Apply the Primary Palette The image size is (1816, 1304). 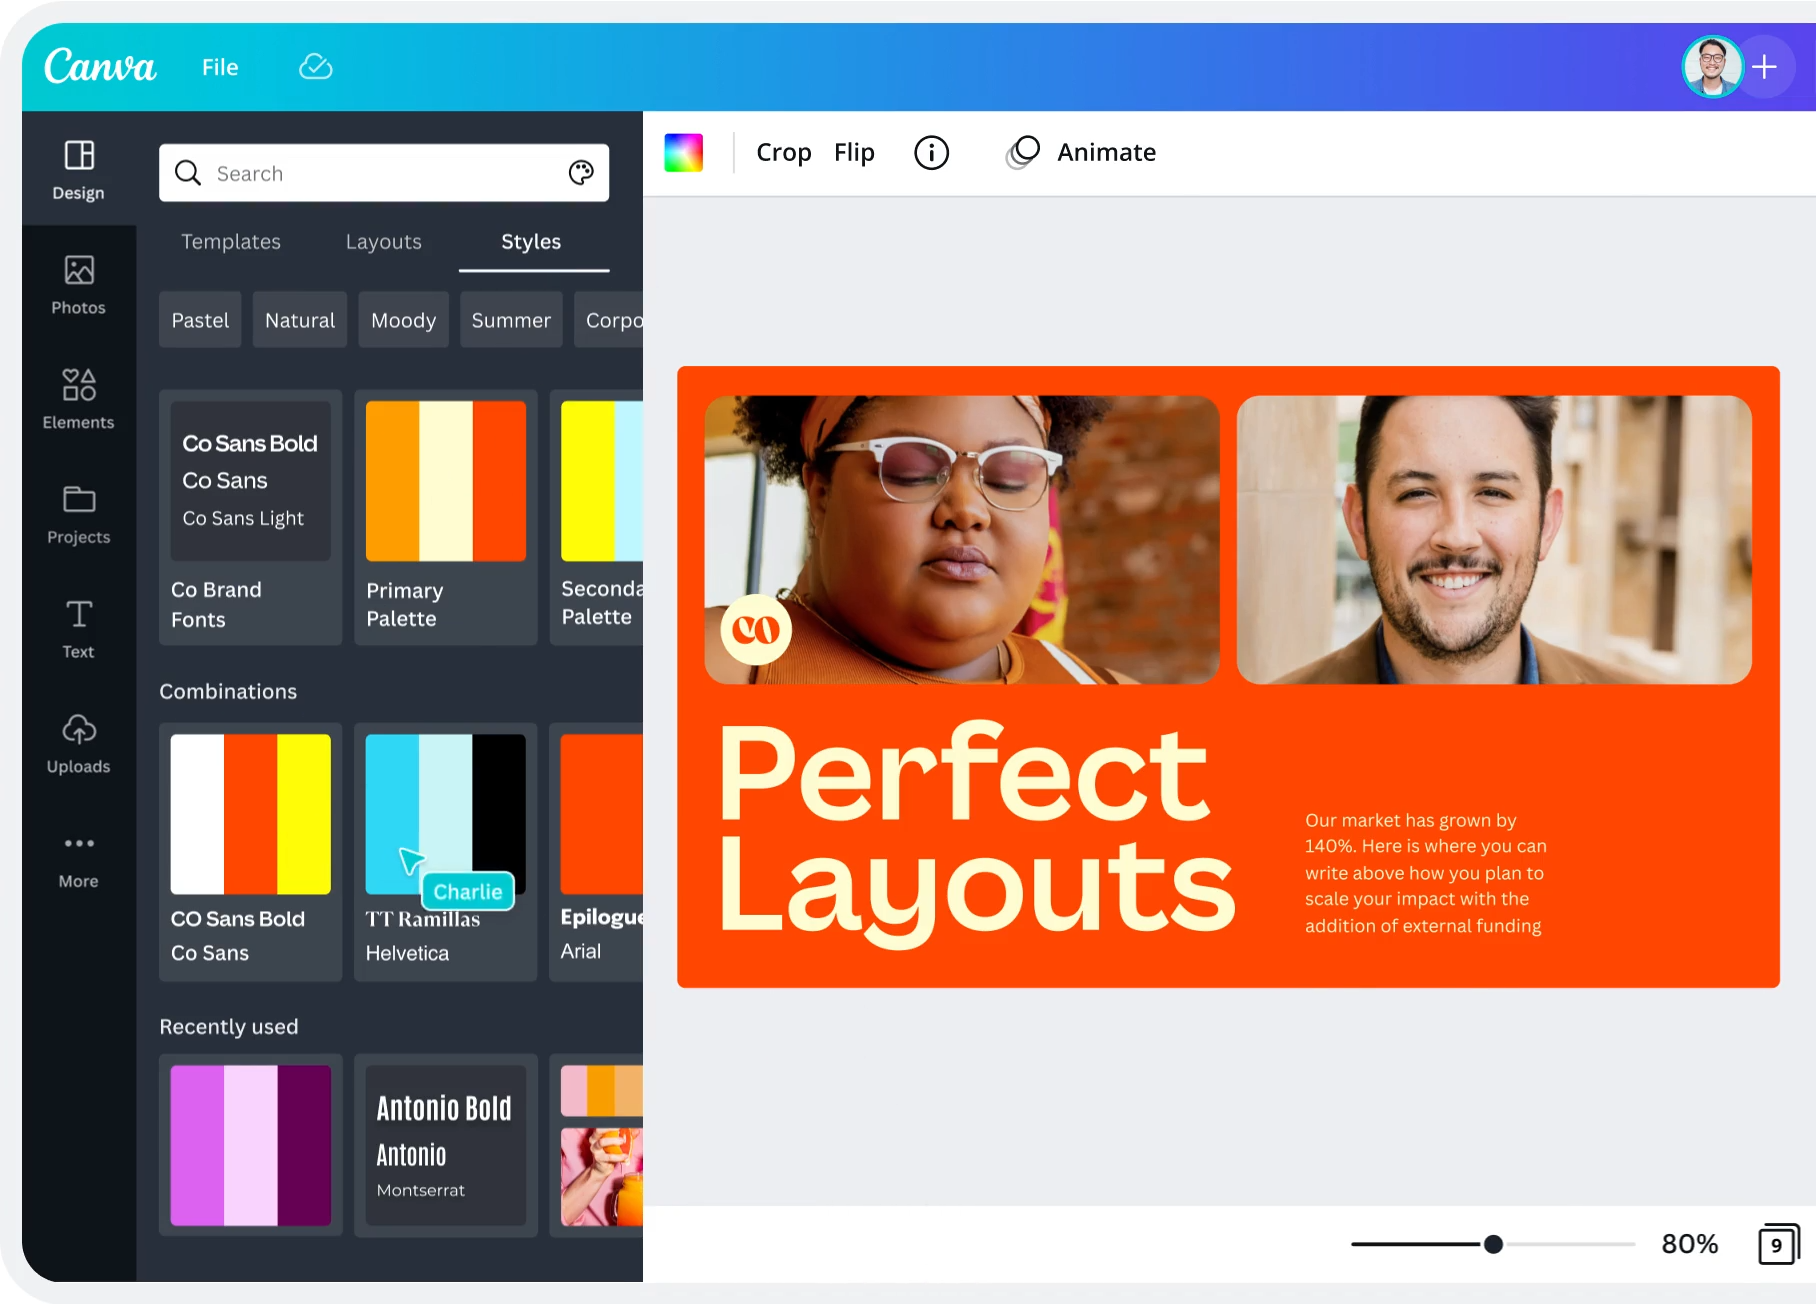(445, 518)
